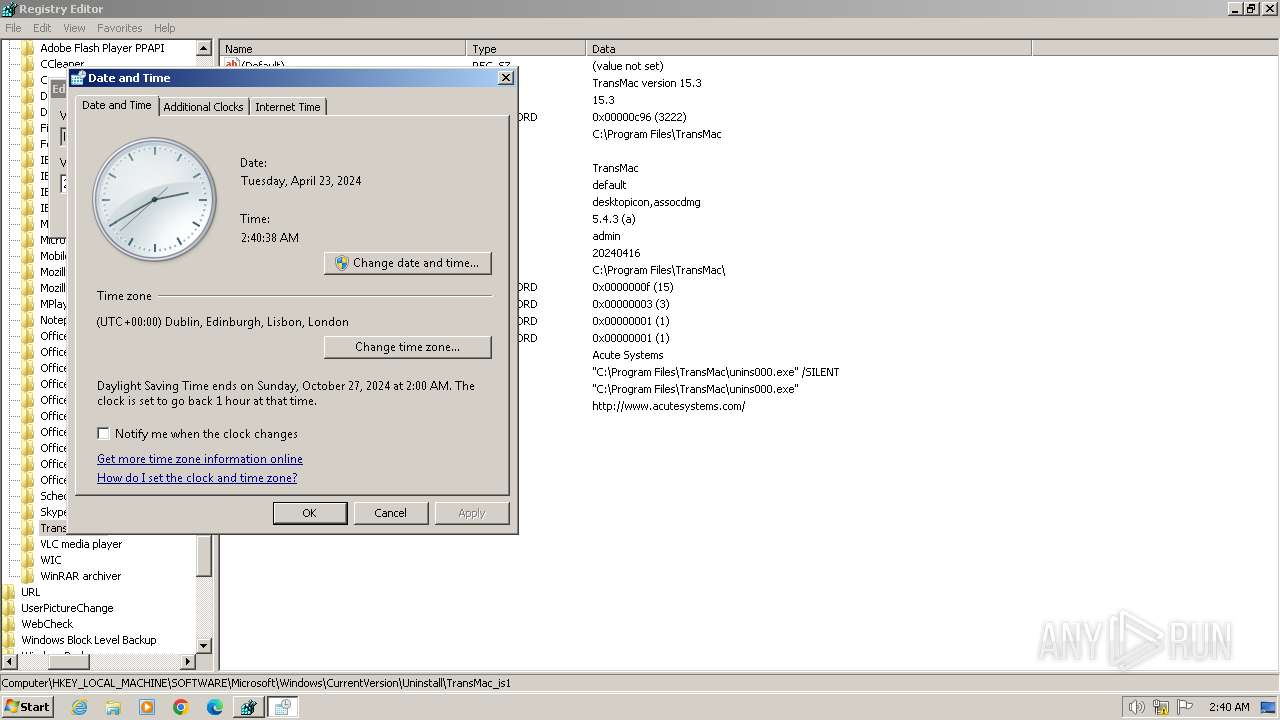Click the data value 'Acute Systems'
The height and width of the screenshot is (720, 1280).
(x=628, y=355)
